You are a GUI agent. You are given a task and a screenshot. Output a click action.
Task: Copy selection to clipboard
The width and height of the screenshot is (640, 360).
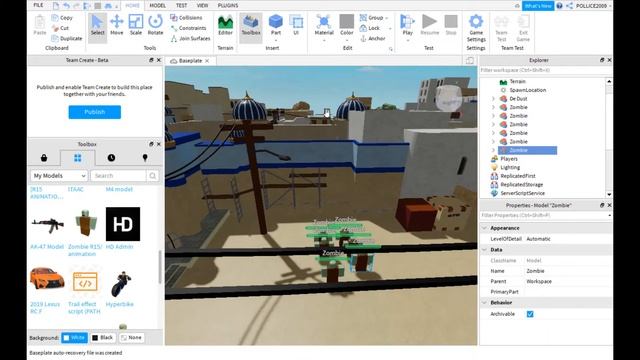(x=62, y=18)
